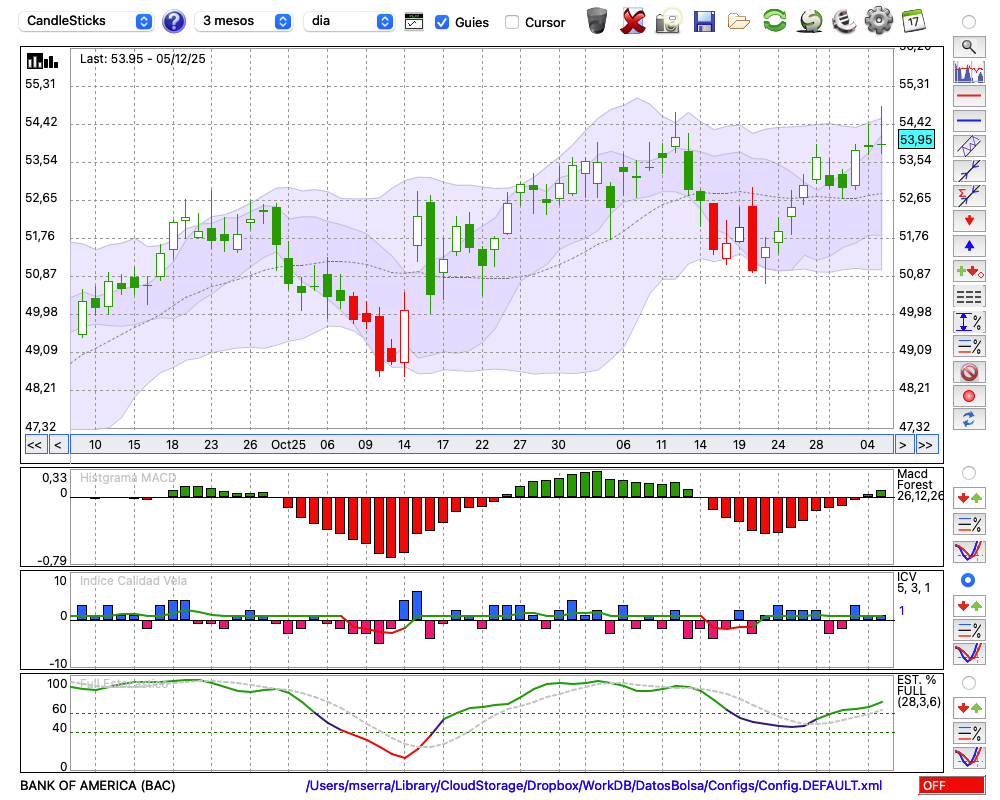Click the Macd Forest 26,12,26 label

(920, 485)
